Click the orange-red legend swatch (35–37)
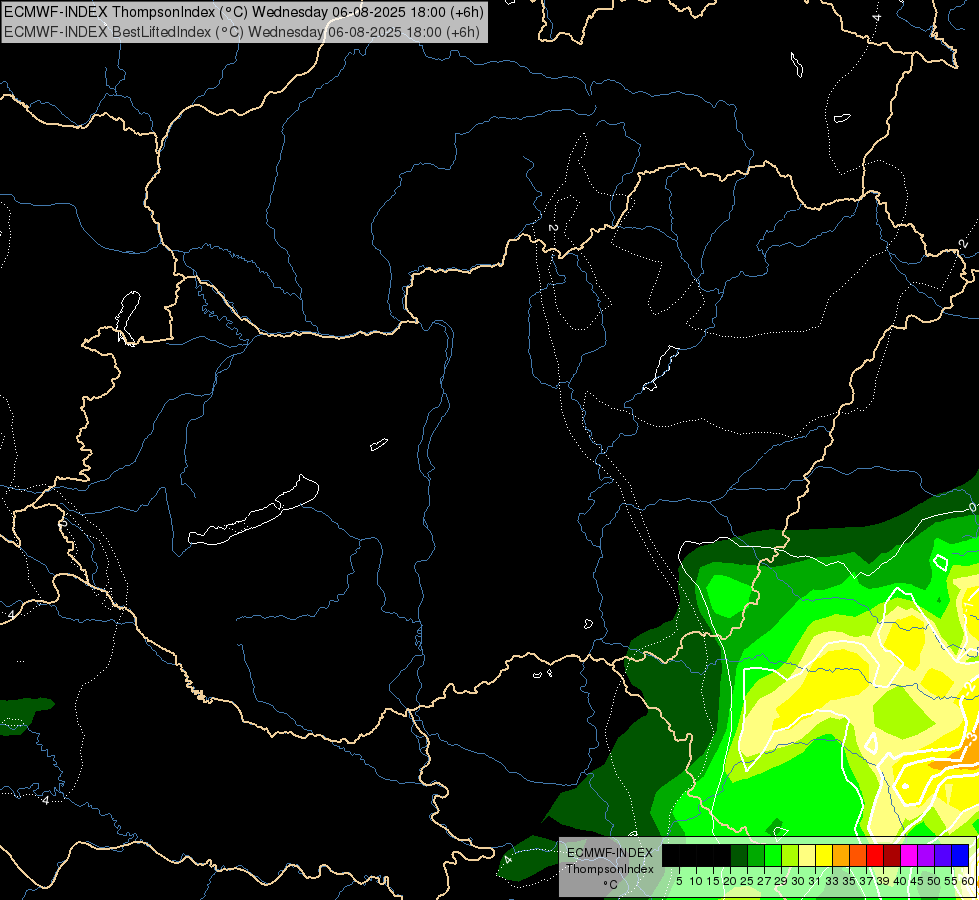The image size is (979, 900). tap(858, 855)
